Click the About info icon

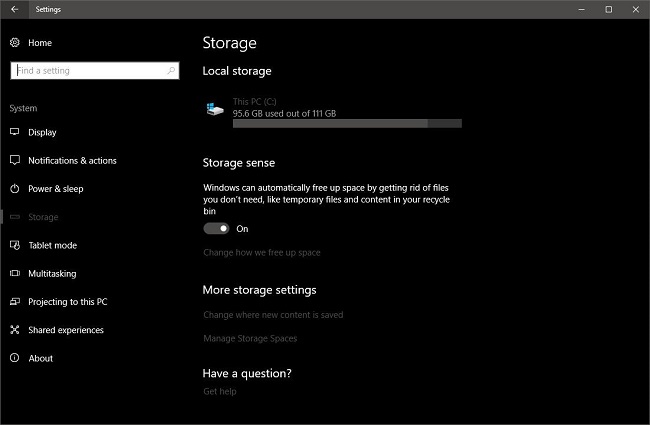pos(15,358)
